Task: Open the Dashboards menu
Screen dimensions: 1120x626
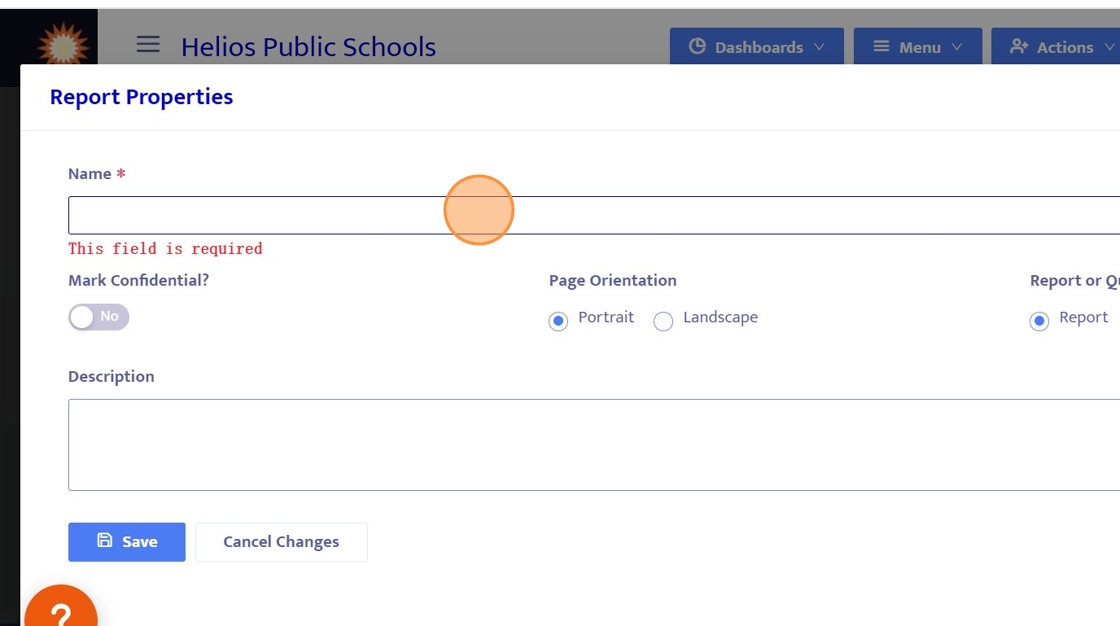Action: click(x=757, y=47)
